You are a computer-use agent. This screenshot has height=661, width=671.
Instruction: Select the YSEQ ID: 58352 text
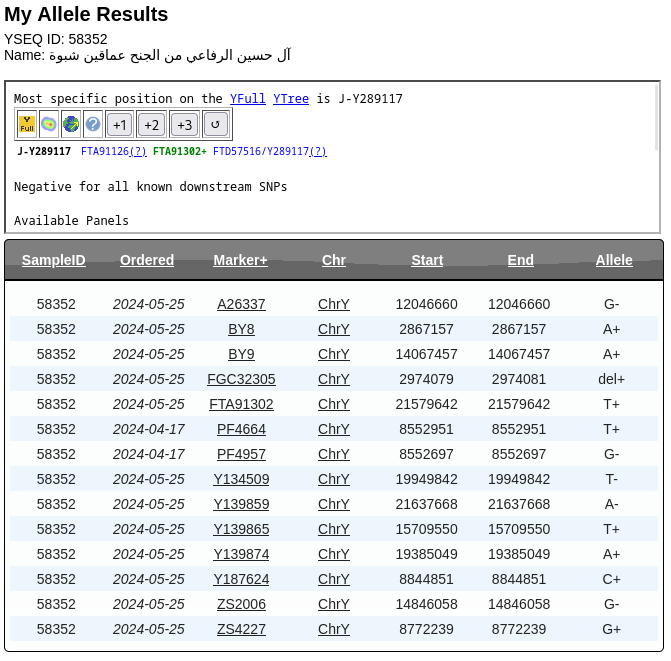56,39
